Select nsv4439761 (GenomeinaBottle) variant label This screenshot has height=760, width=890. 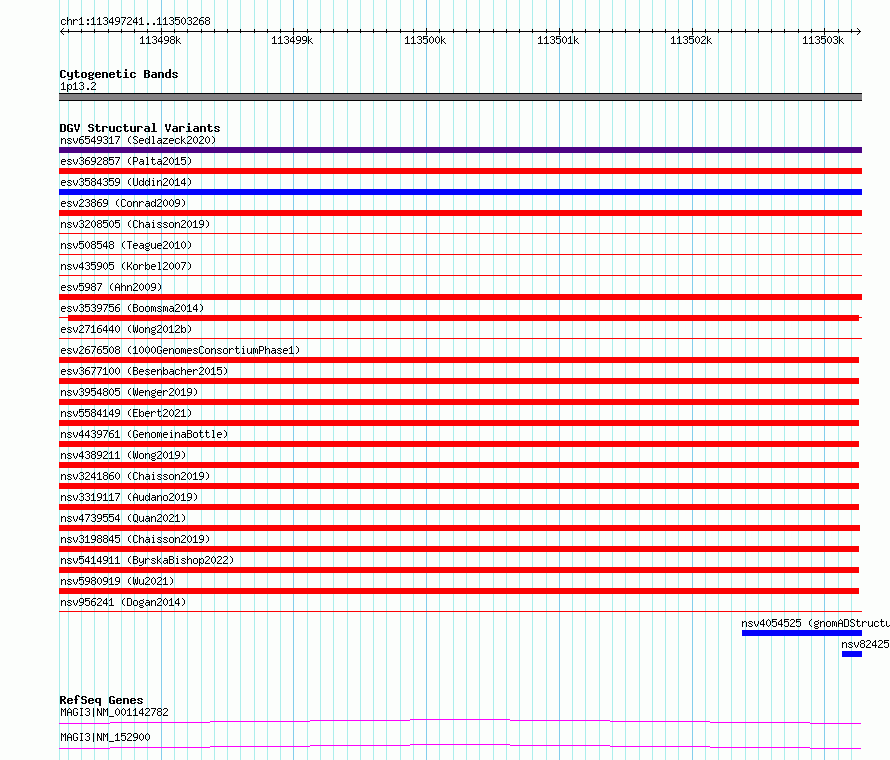pos(144,434)
